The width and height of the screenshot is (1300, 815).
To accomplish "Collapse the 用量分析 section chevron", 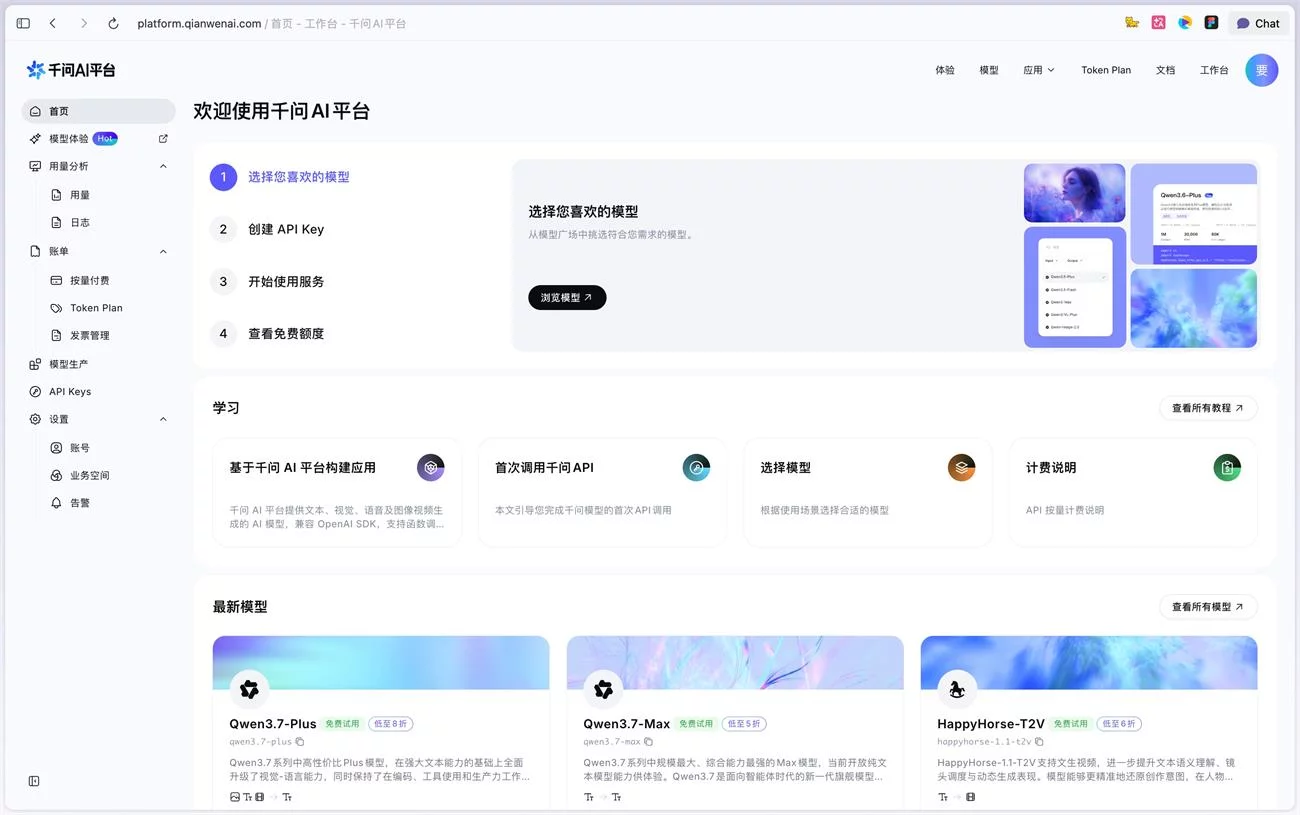I will tap(163, 166).
